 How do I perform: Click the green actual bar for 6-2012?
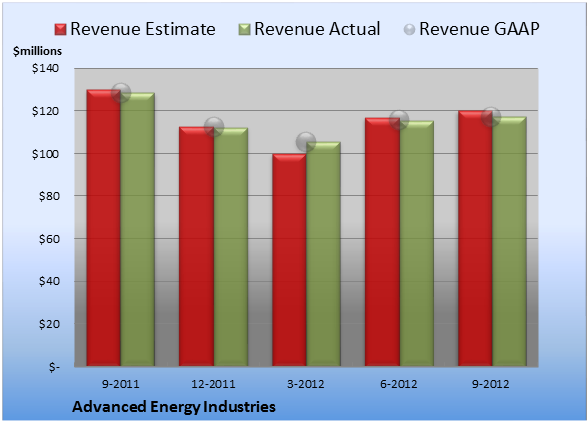click(x=417, y=243)
